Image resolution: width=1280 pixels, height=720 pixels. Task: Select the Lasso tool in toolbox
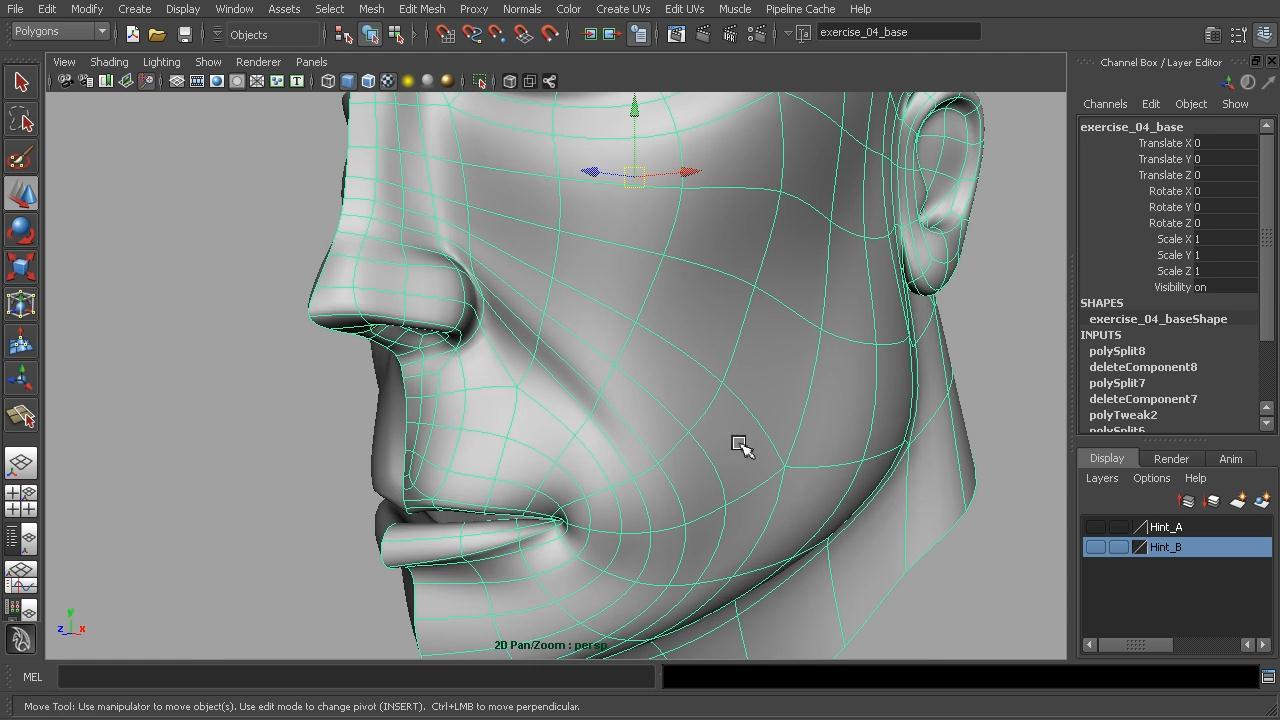pos(21,121)
